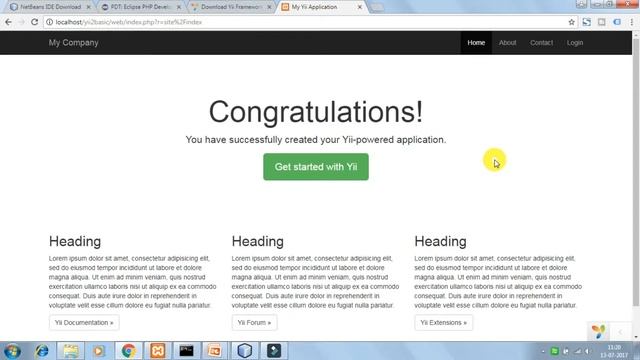Screen dimensions: 640x360
Task: Click the address bar URL field
Action: pyautogui.click(x=310, y=22)
